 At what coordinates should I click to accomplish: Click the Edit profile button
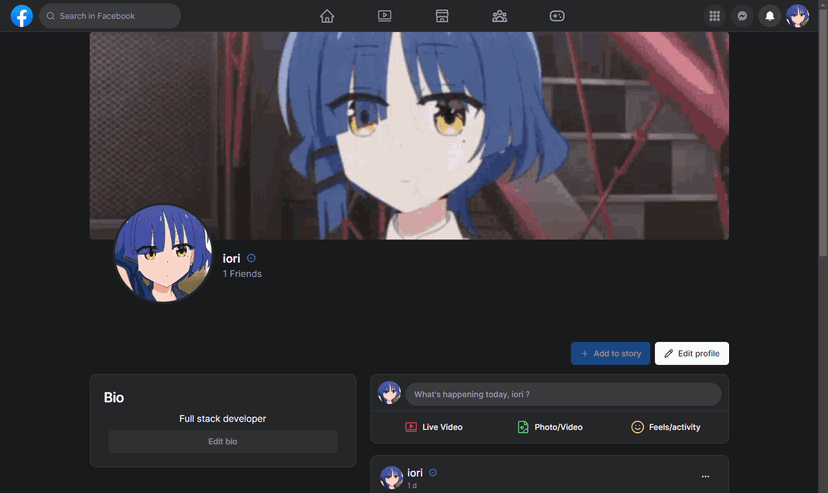pos(692,354)
